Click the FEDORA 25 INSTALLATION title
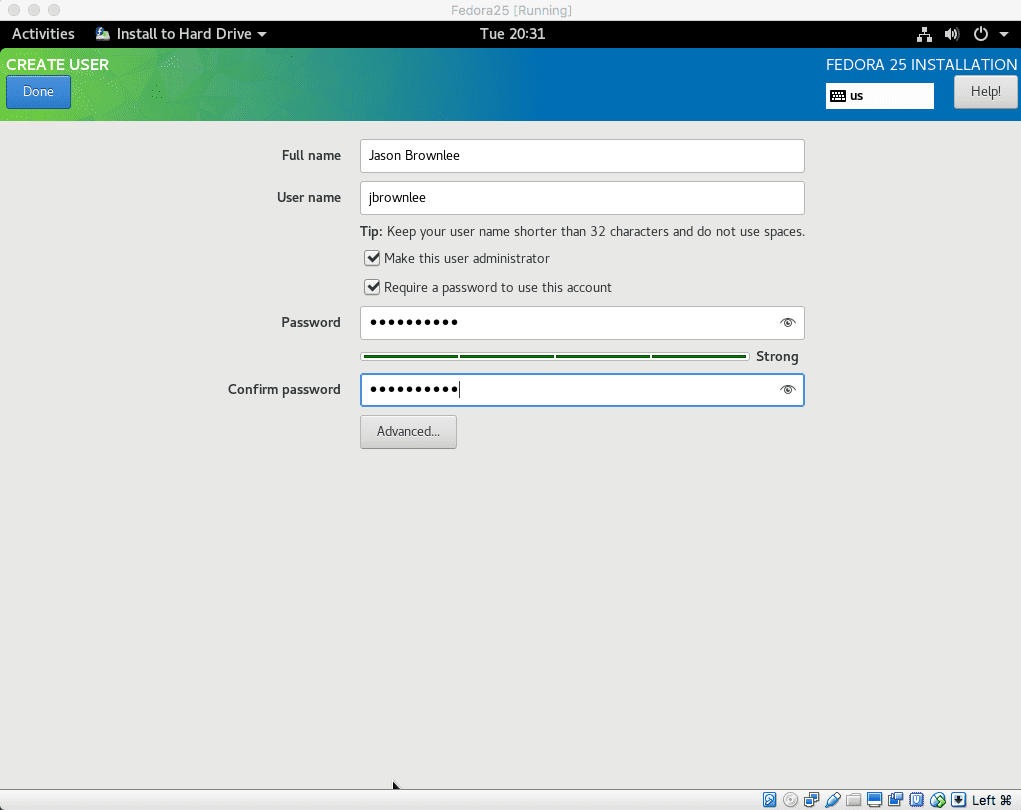This screenshot has width=1021, height=810. point(921,64)
